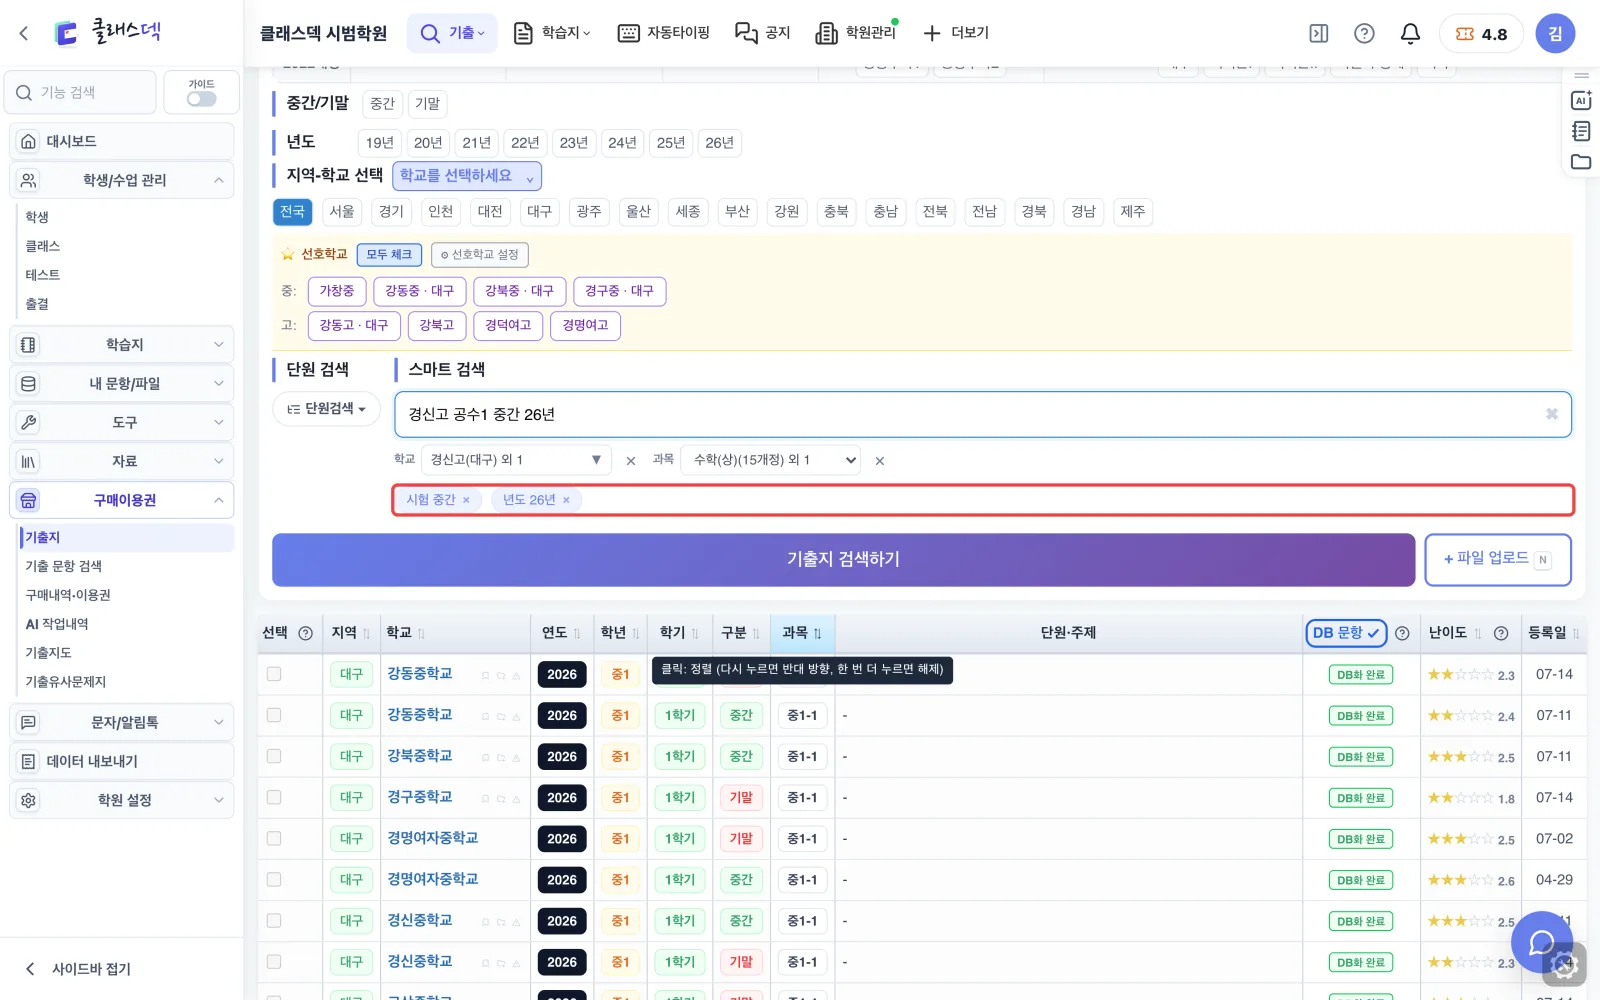The image size is (1600, 1000).
Task: Click the 기출지 검색하기 button
Action: point(843,559)
